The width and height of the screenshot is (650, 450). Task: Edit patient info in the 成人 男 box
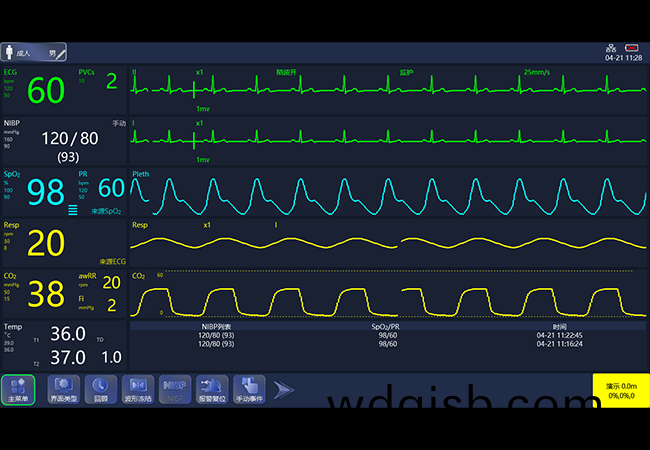pyautogui.click(x=34, y=53)
